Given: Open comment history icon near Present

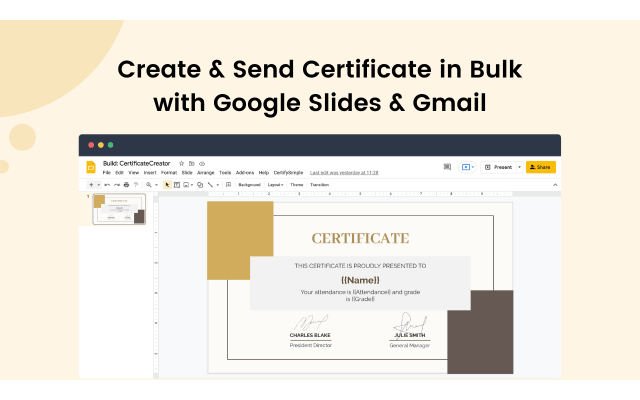Looking at the screenshot, I should coord(447,167).
